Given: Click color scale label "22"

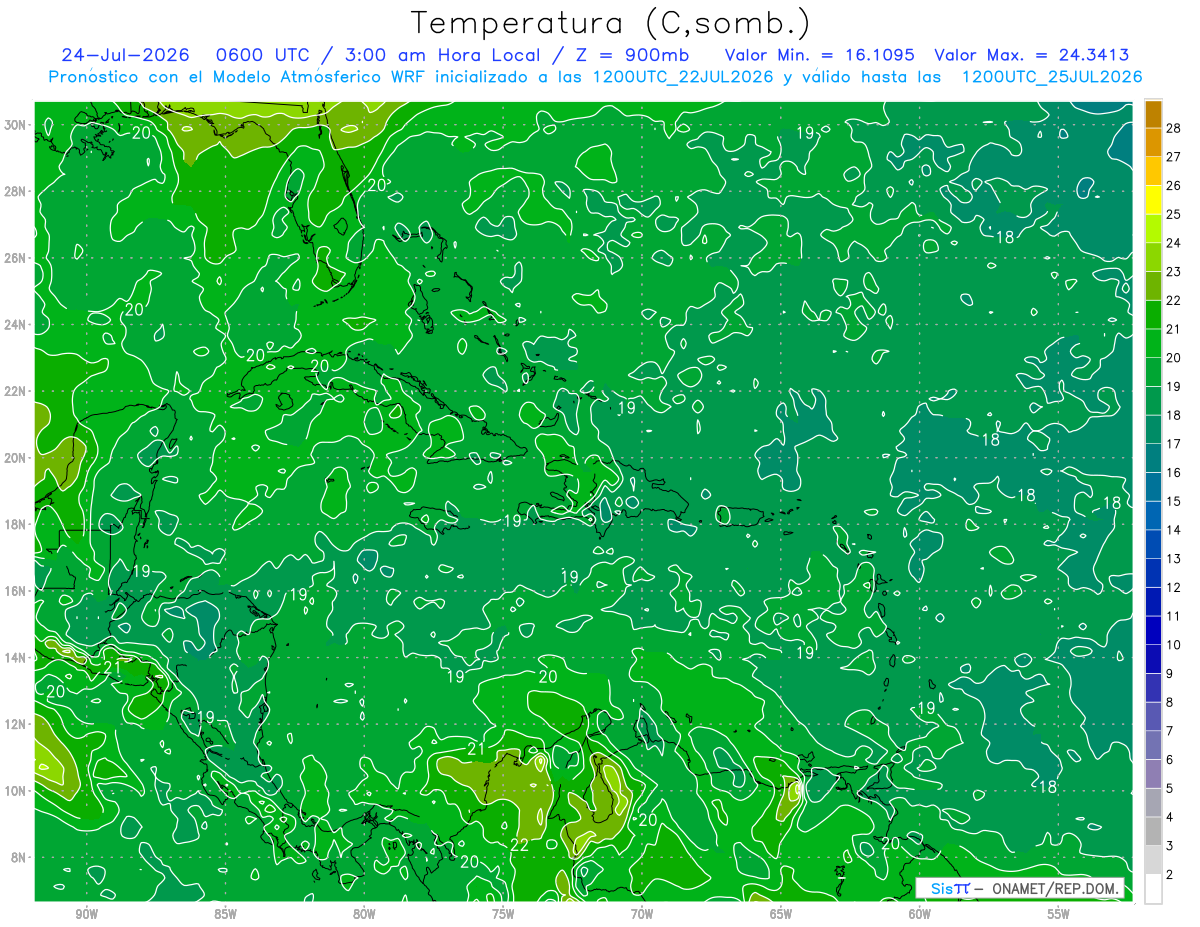Looking at the screenshot, I should [1173, 300].
